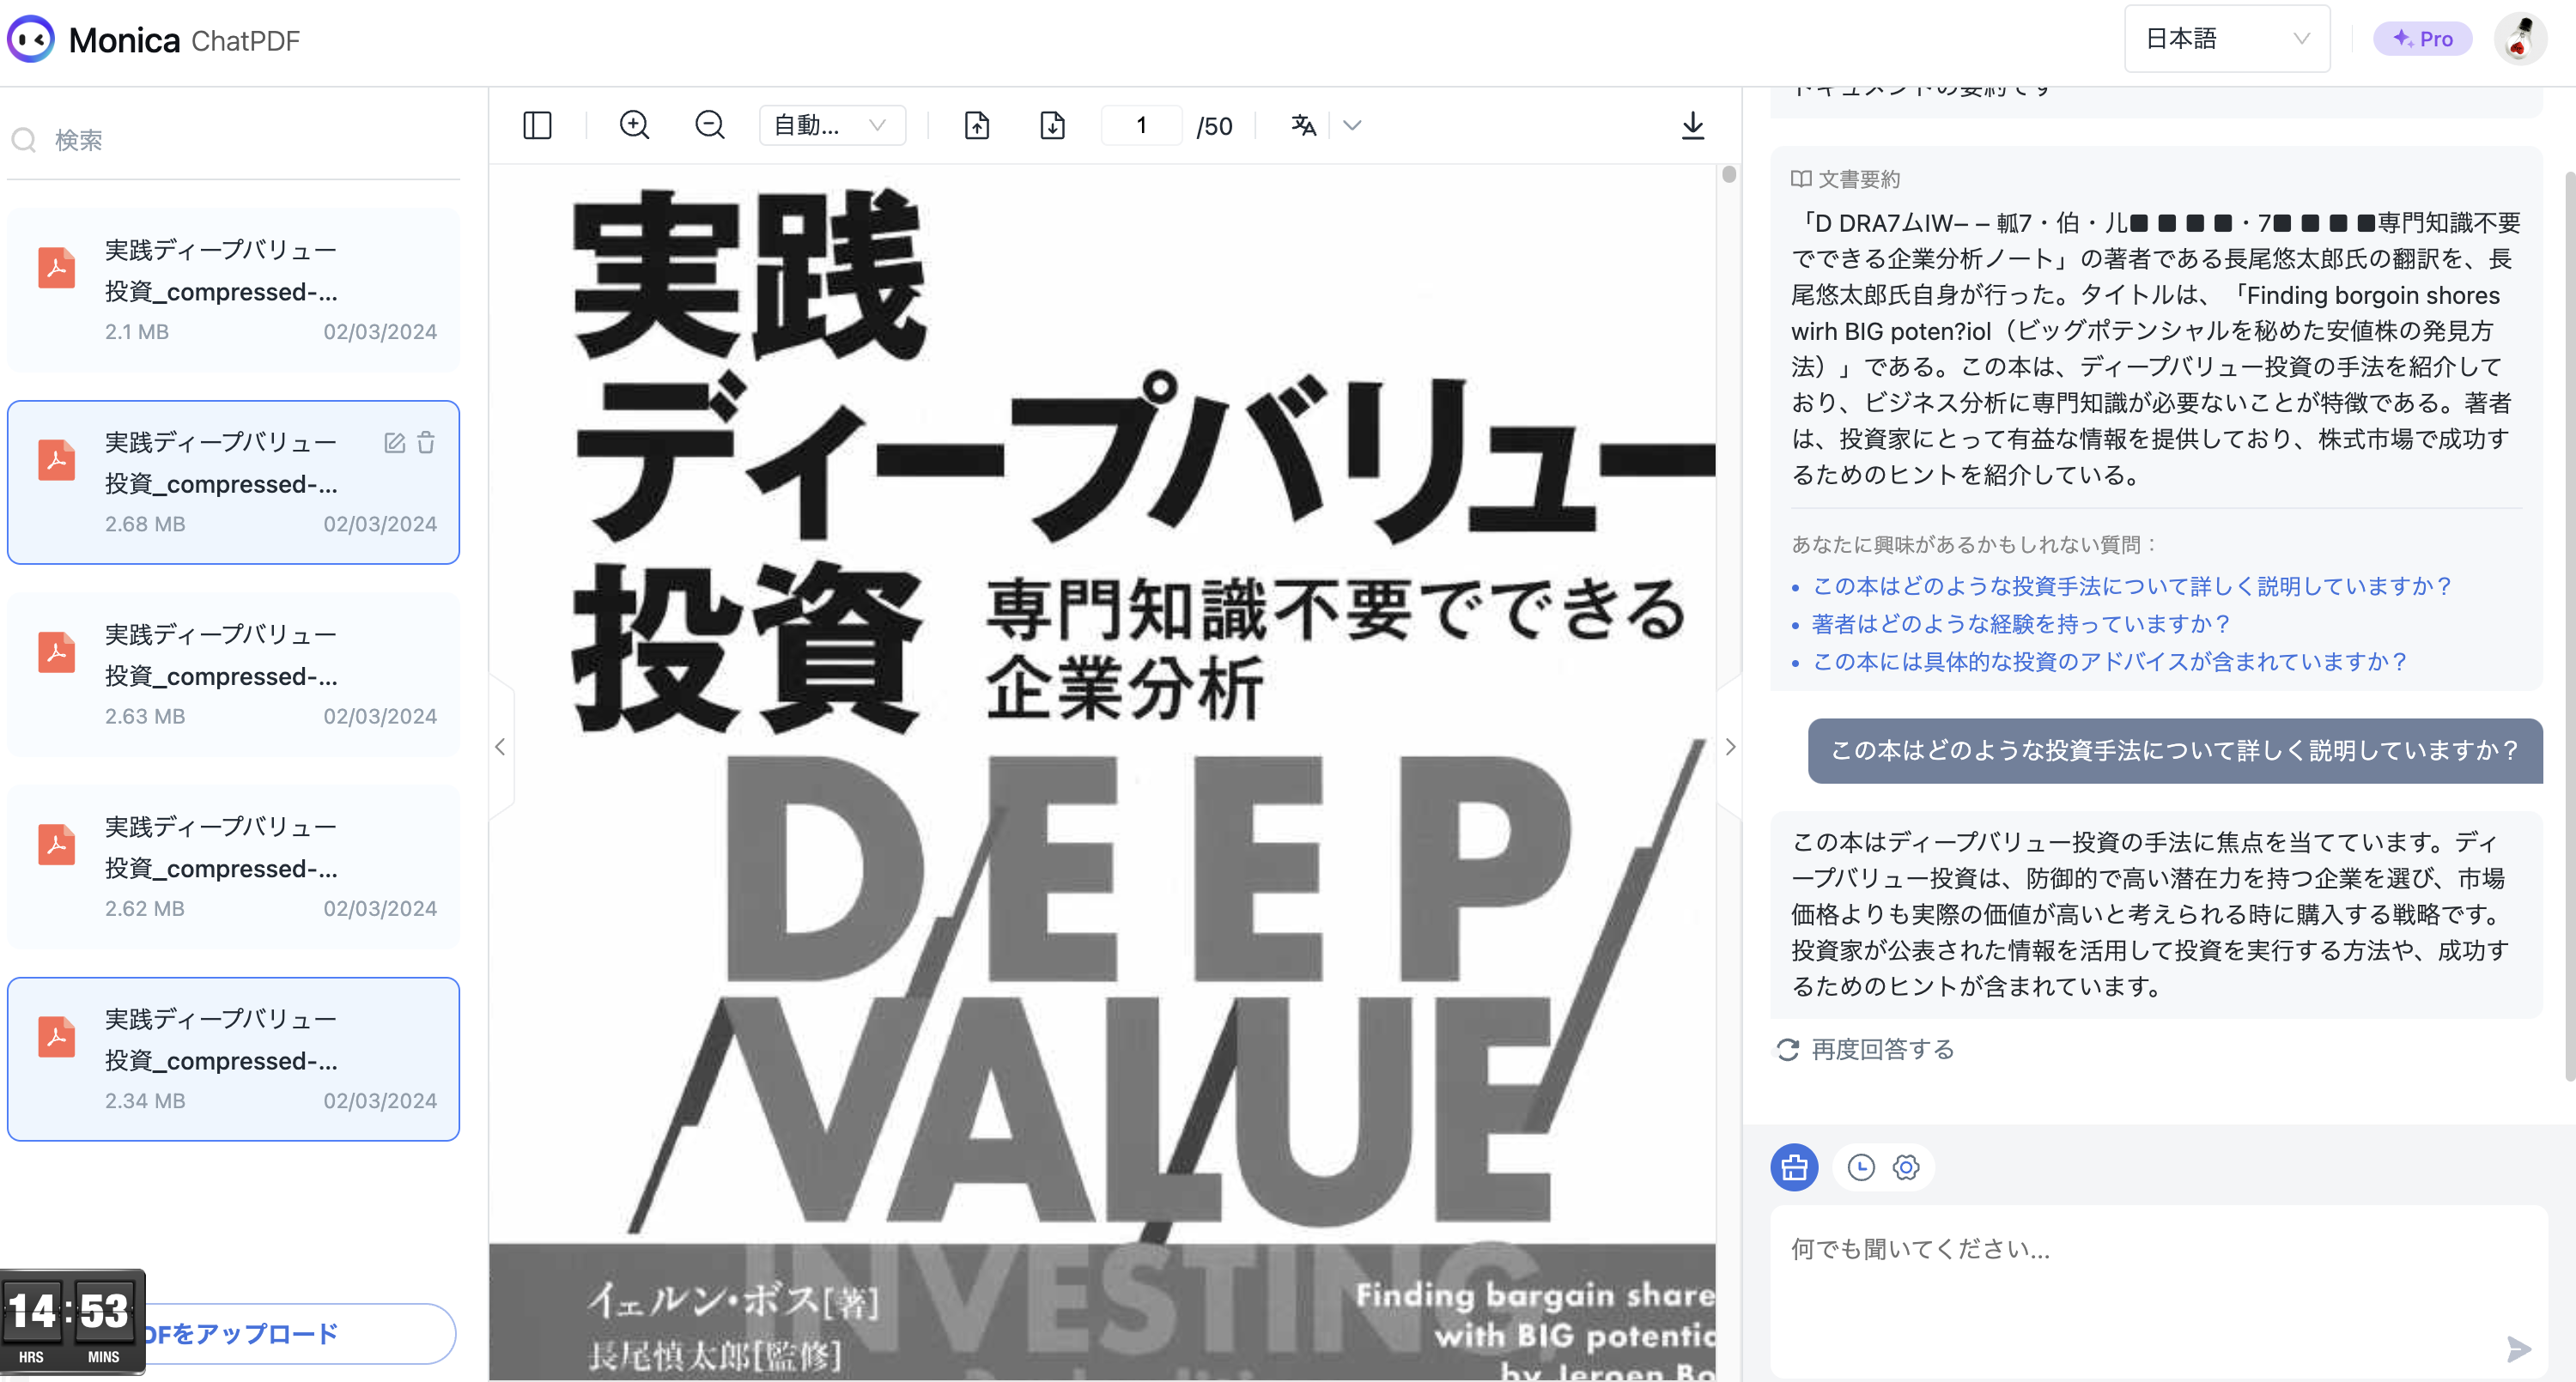Open chat settings gear icon
This screenshot has height=1382, width=2576.
pos(1906,1167)
